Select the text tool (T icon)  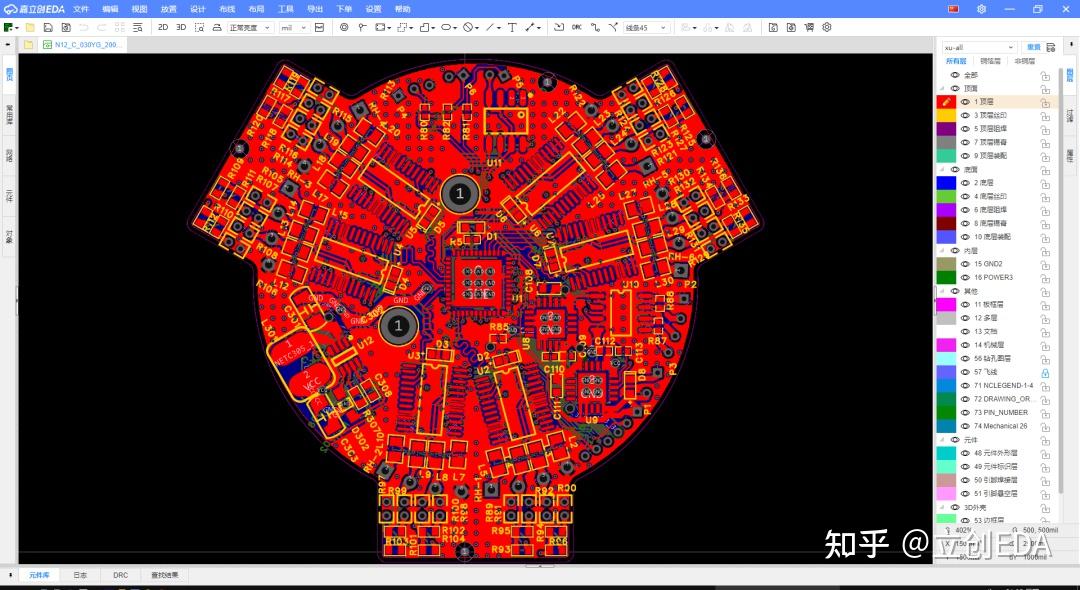(x=512, y=28)
